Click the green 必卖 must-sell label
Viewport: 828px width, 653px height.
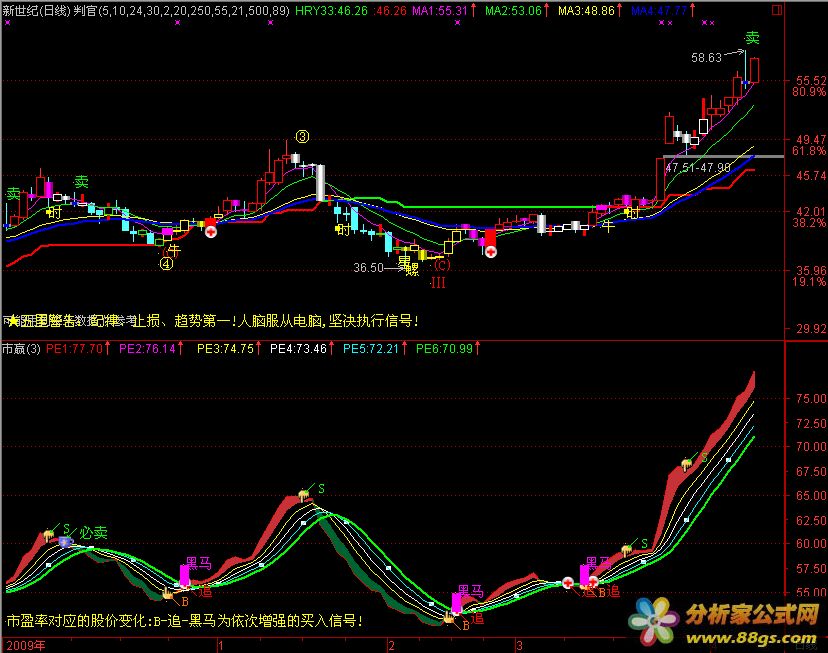[x=93, y=533]
